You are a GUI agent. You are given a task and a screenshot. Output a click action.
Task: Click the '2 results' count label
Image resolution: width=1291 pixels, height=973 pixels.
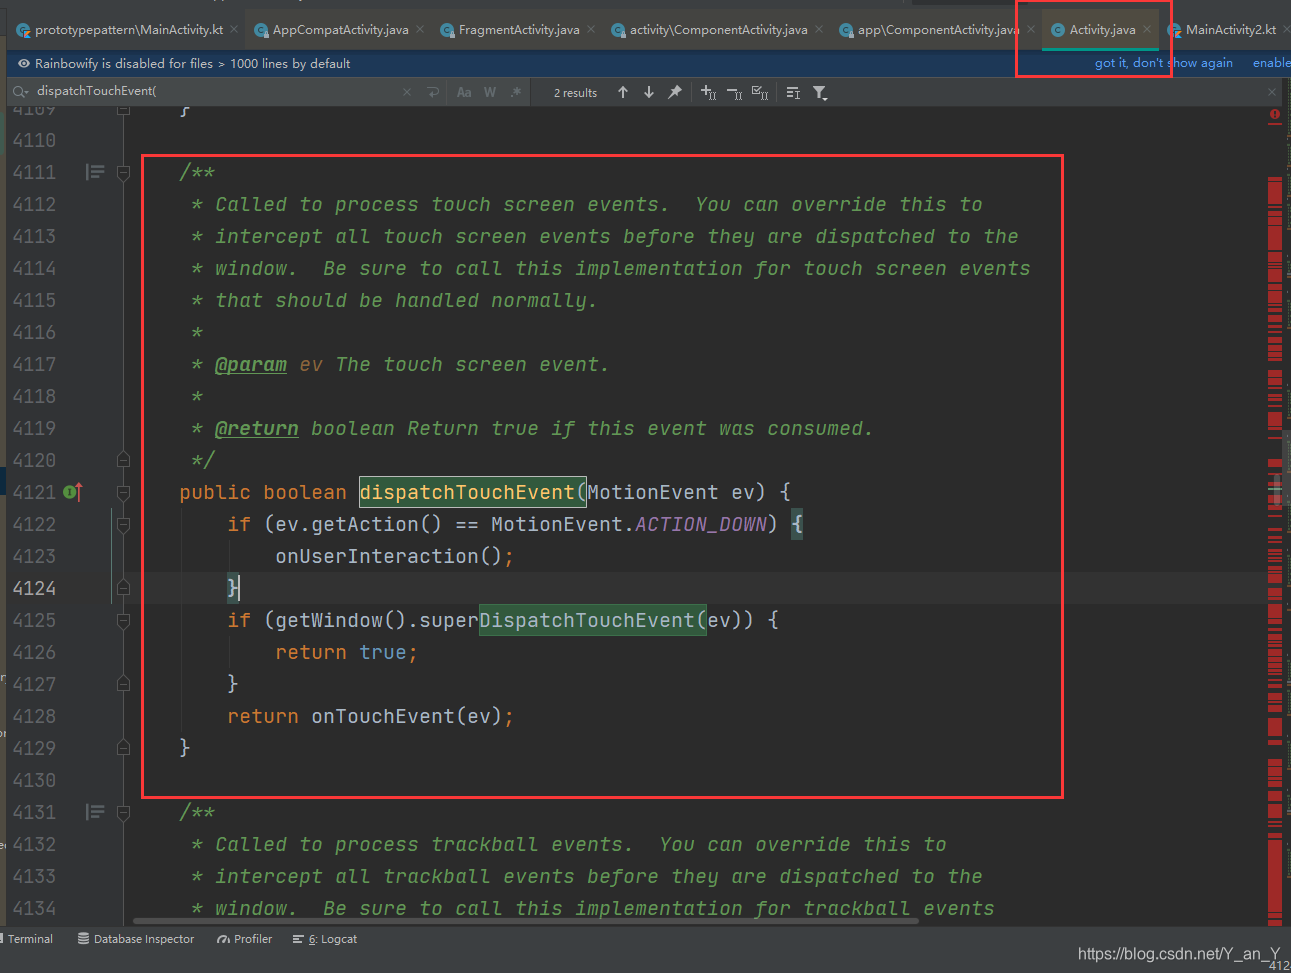coord(575,93)
